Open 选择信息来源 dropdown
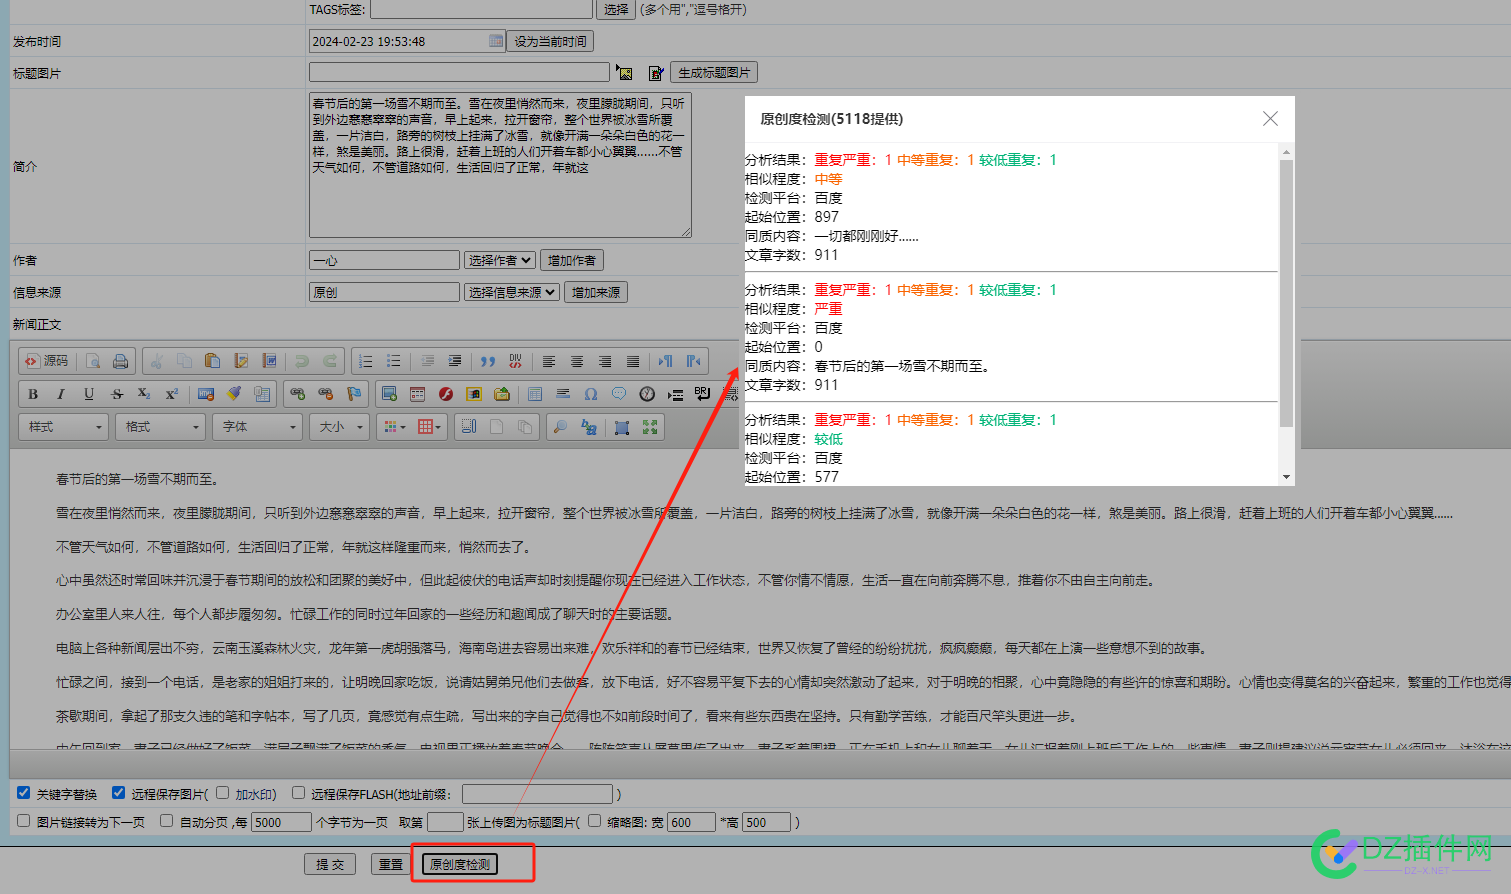1511x894 pixels. (511, 293)
